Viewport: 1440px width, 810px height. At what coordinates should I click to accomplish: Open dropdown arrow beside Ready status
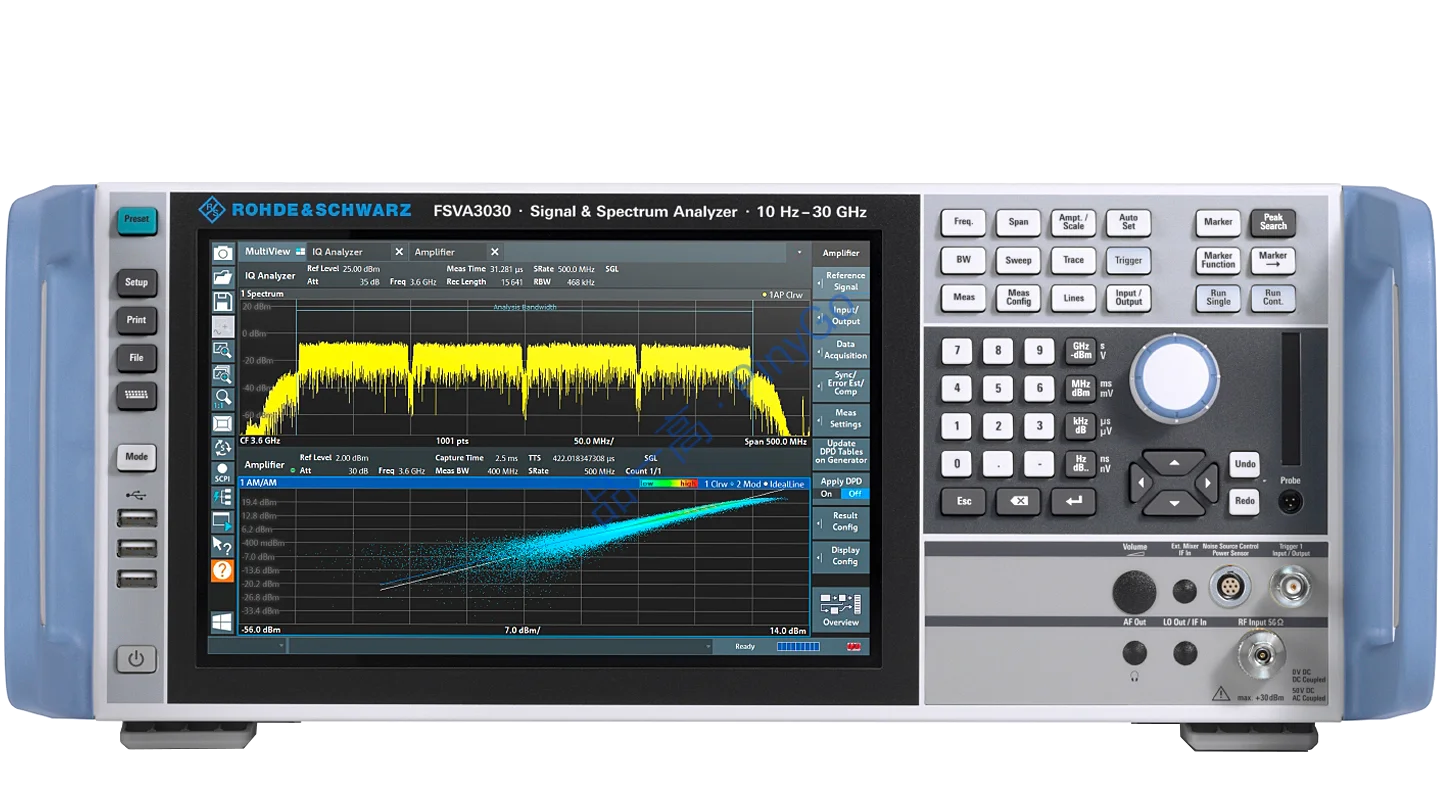coord(709,647)
